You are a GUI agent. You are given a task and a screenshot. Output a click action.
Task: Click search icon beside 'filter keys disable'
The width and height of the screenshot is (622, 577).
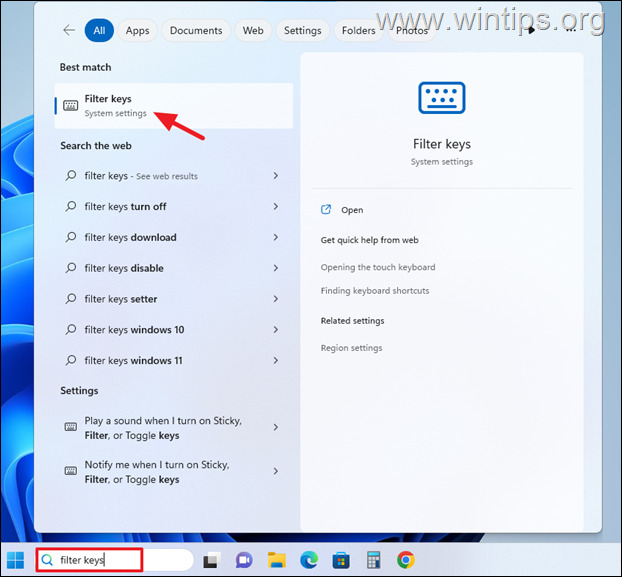pyautogui.click(x=71, y=268)
